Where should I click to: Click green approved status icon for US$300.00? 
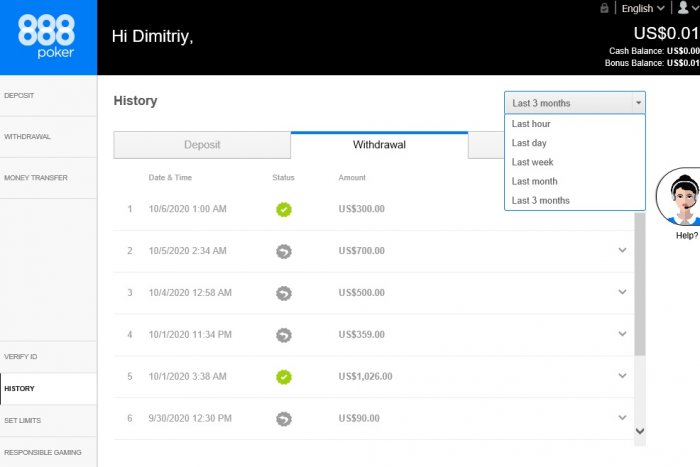pyautogui.click(x=284, y=209)
